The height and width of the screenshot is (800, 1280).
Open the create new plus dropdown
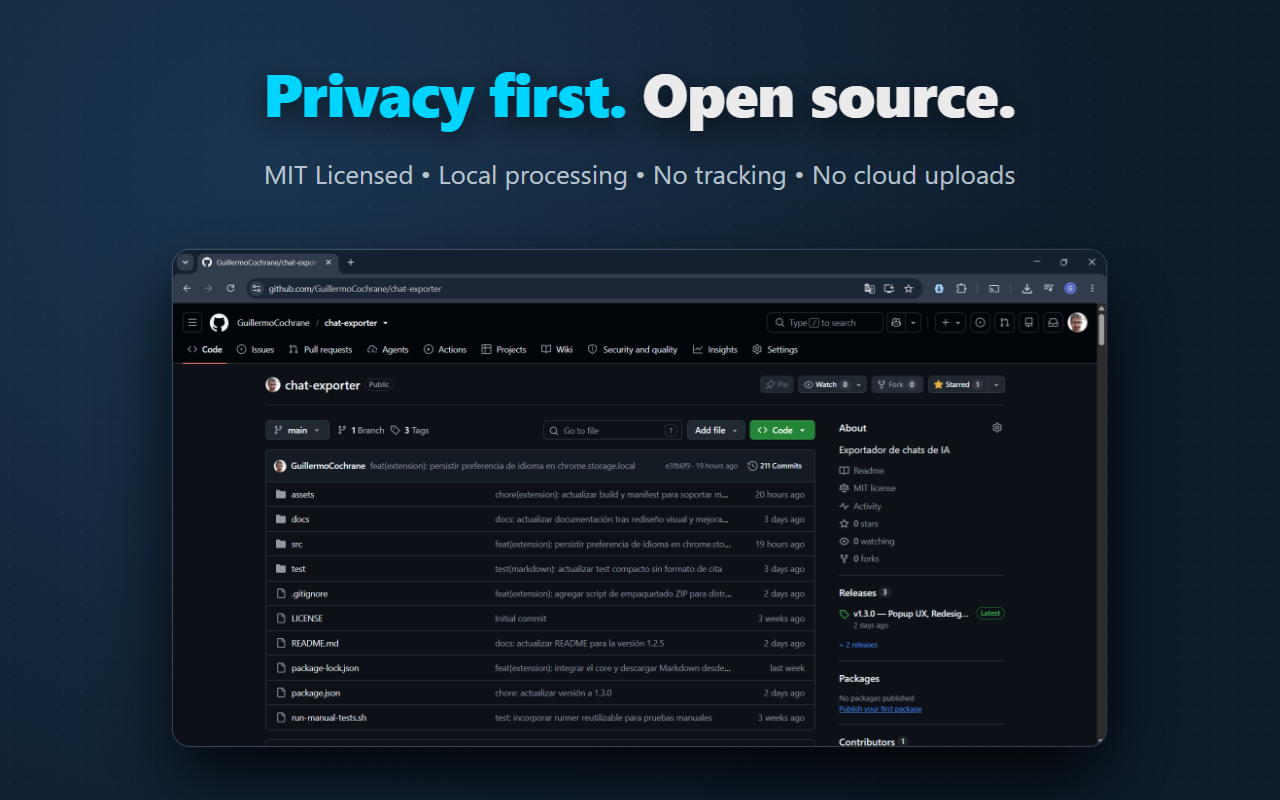(x=950, y=322)
